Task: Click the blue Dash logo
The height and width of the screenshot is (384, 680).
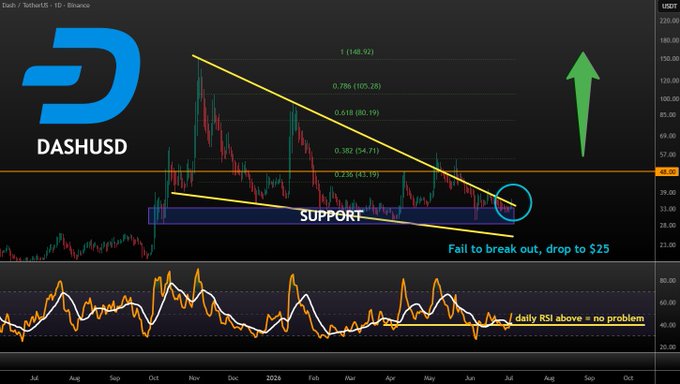Action: point(82,75)
